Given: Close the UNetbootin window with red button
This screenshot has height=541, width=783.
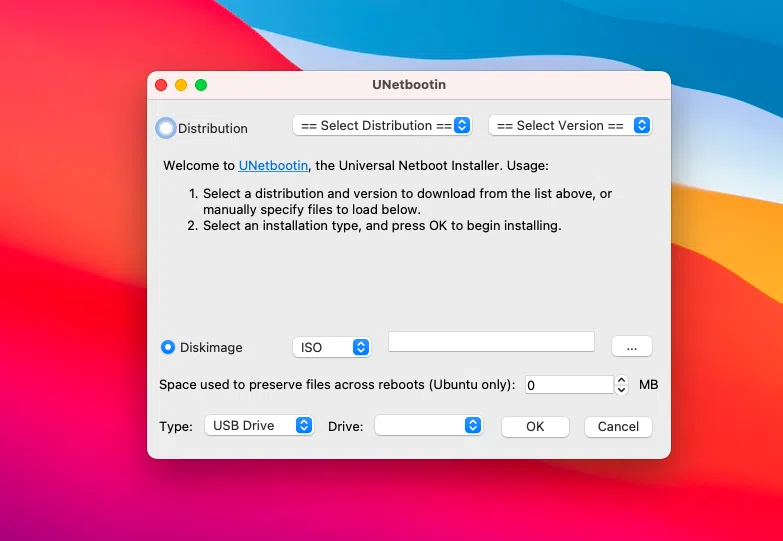Looking at the screenshot, I should [x=161, y=85].
